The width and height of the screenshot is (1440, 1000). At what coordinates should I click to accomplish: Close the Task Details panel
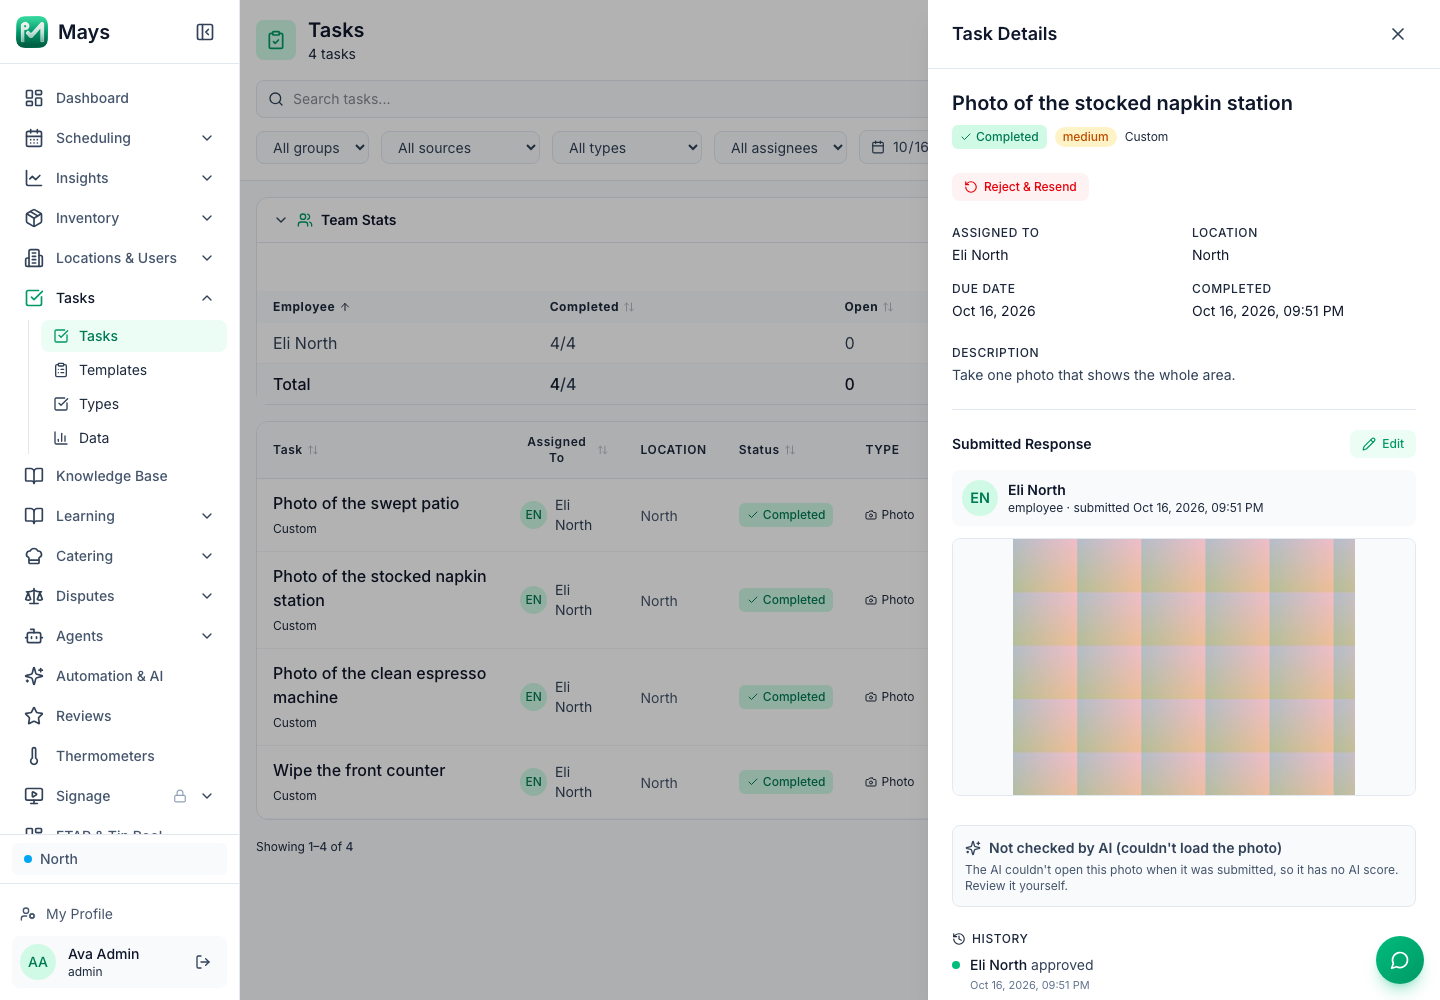[x=1398, y=34]
